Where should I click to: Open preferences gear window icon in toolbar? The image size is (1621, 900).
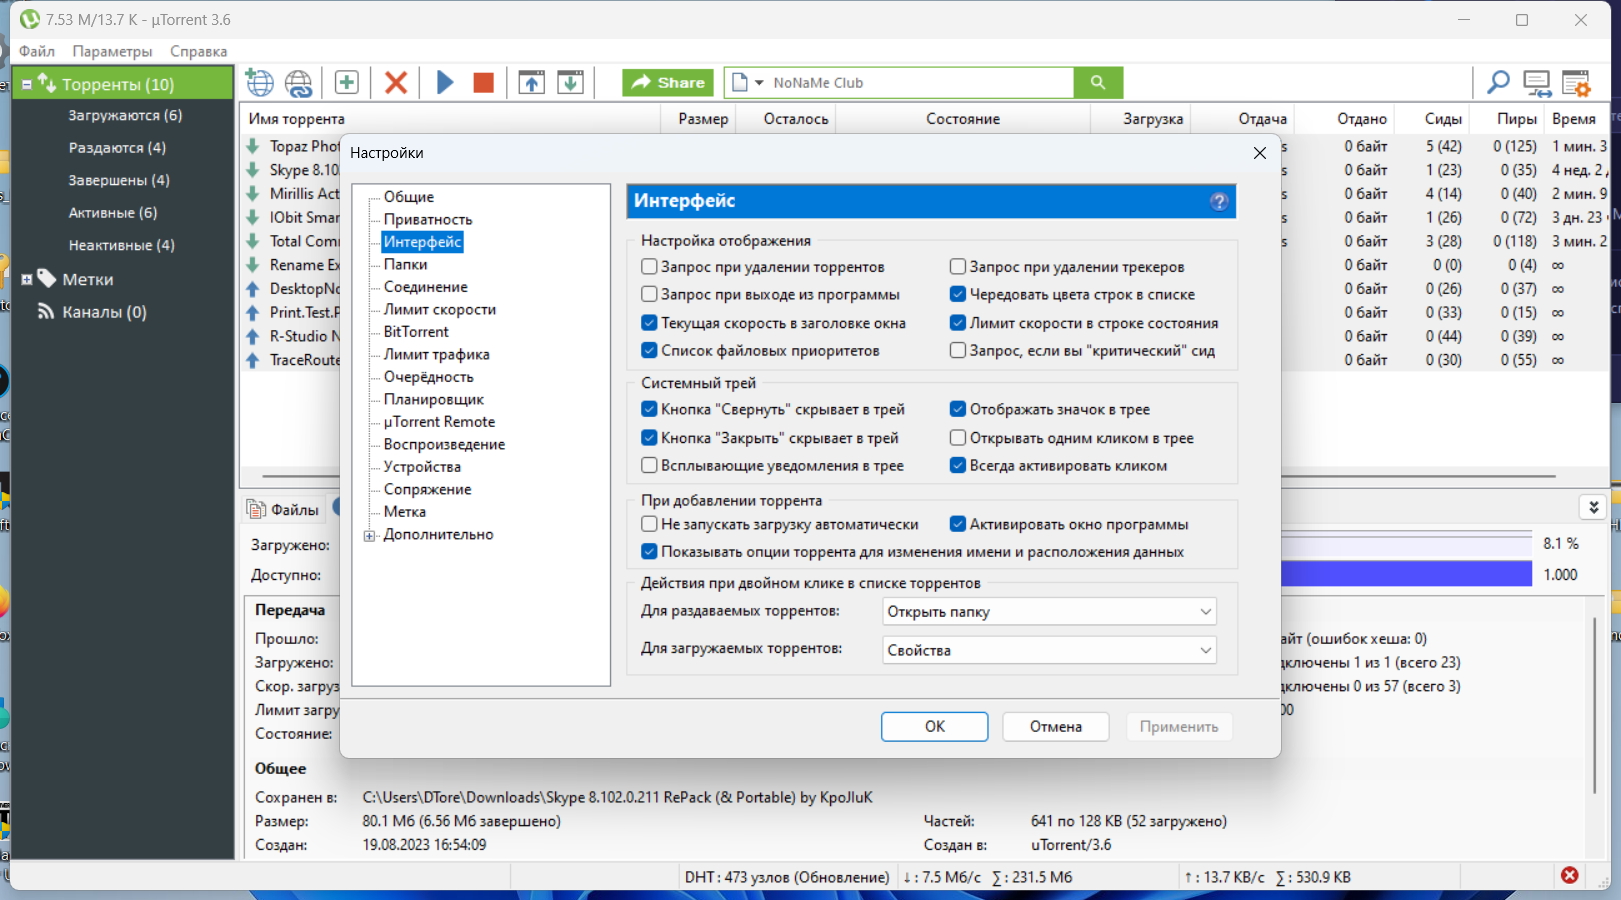point(1576,83)
